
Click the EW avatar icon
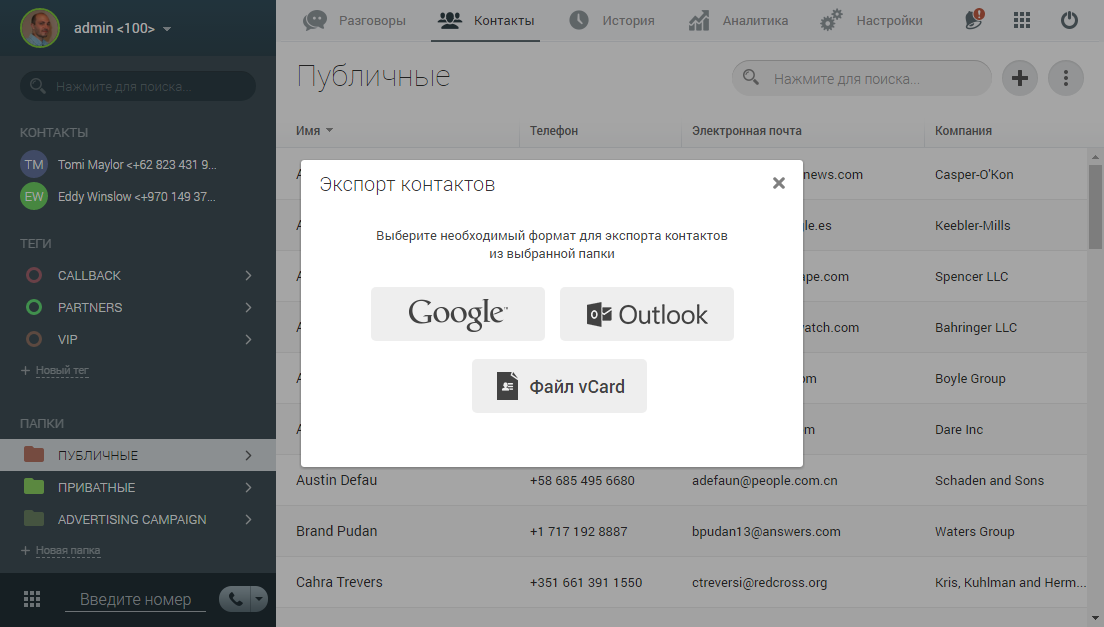(x=34, y=196)
